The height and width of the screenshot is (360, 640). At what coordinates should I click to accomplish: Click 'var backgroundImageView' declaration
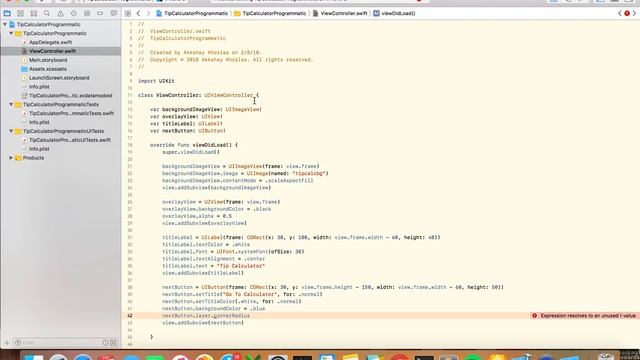(x=206, y=109)
